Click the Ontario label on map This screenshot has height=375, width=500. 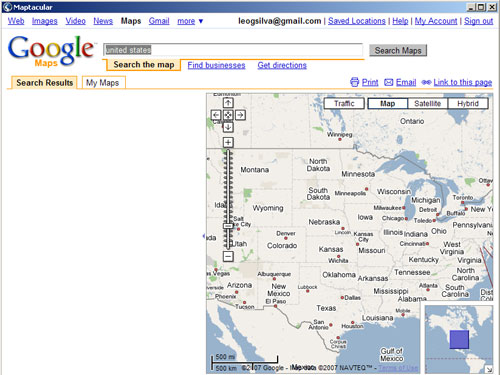412,121
